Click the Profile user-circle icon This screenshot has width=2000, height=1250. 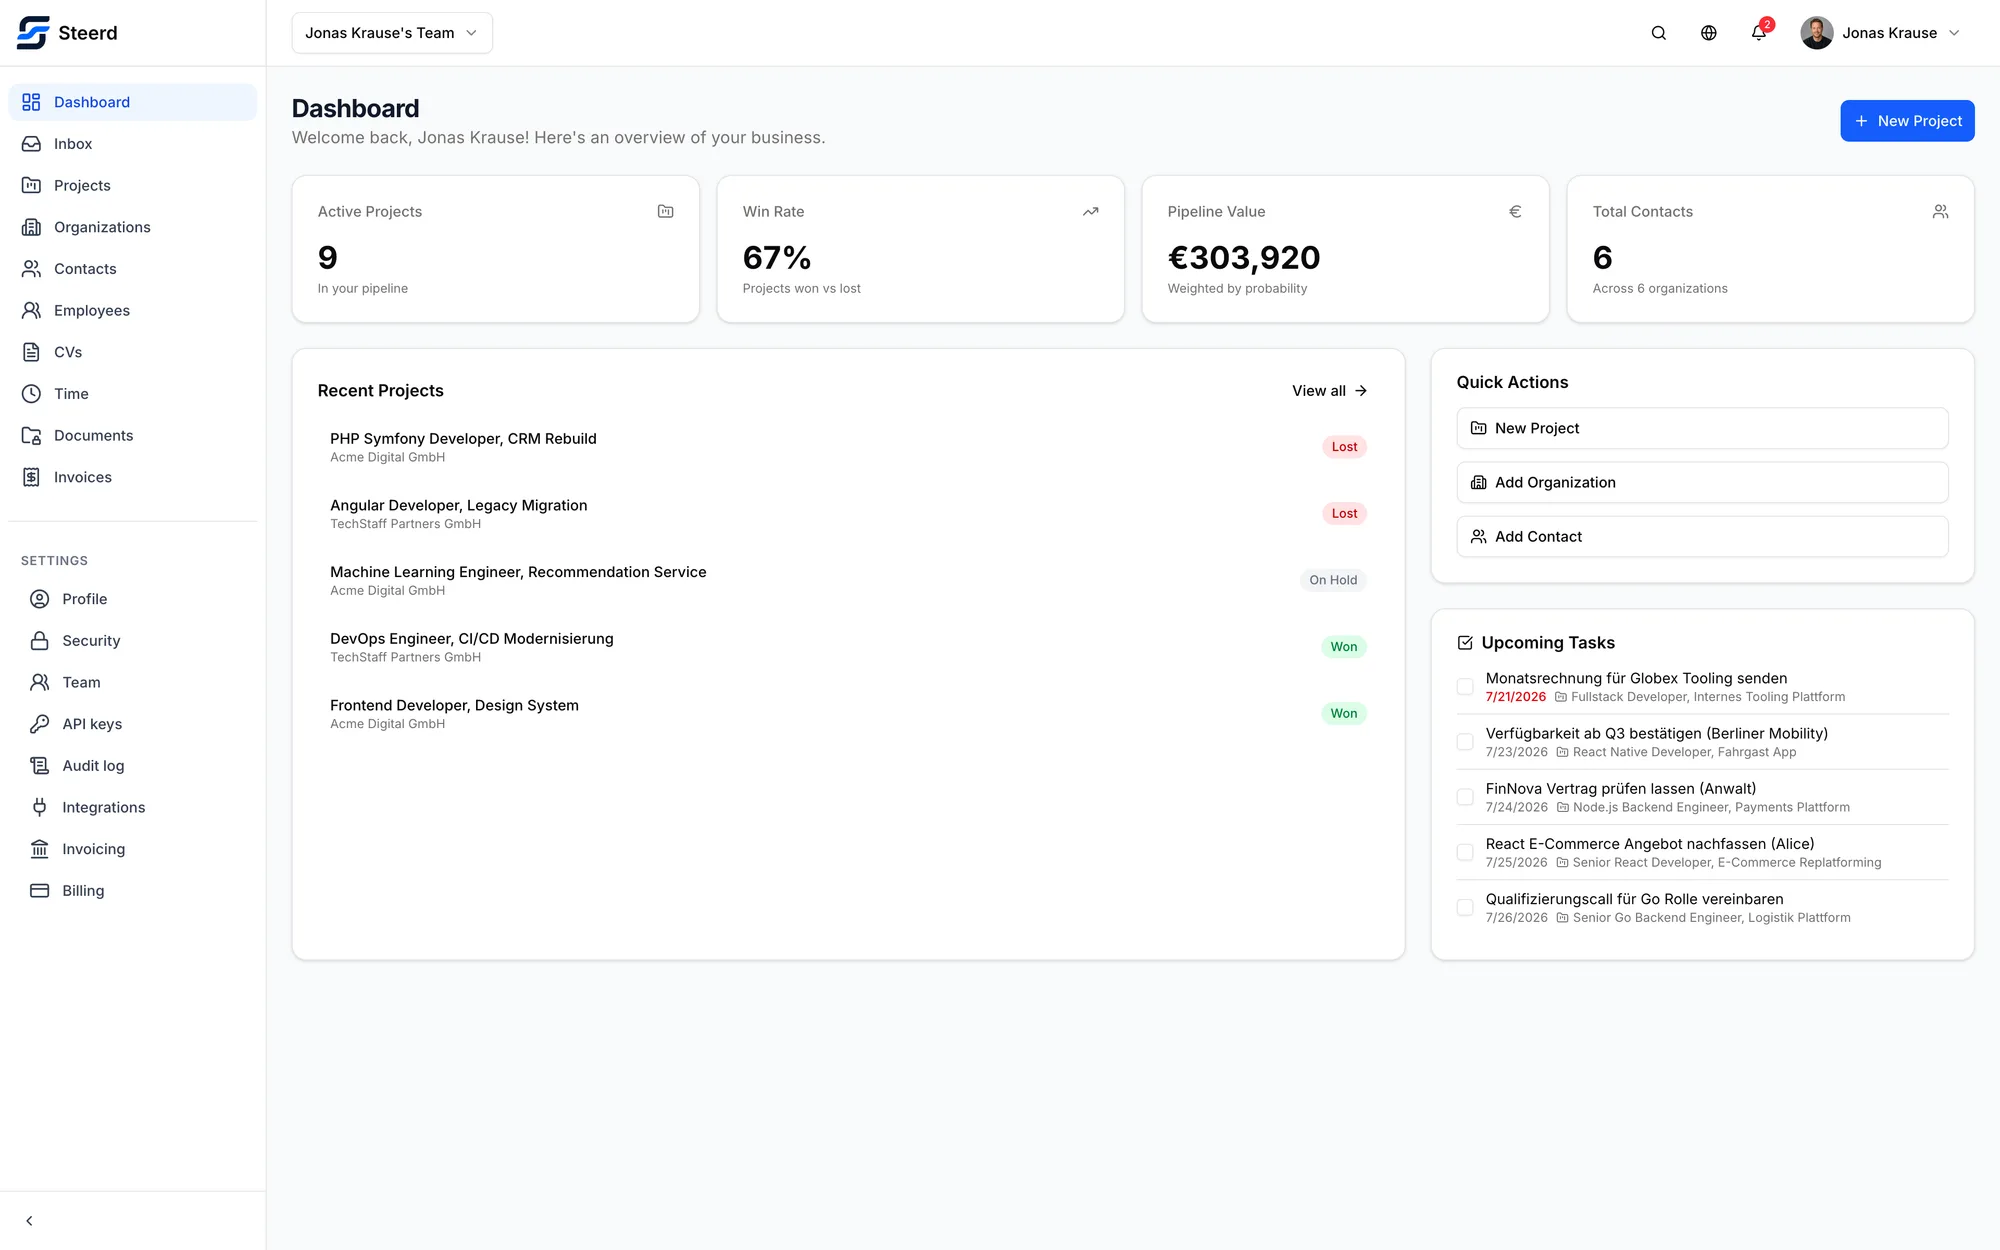[40, 599]
